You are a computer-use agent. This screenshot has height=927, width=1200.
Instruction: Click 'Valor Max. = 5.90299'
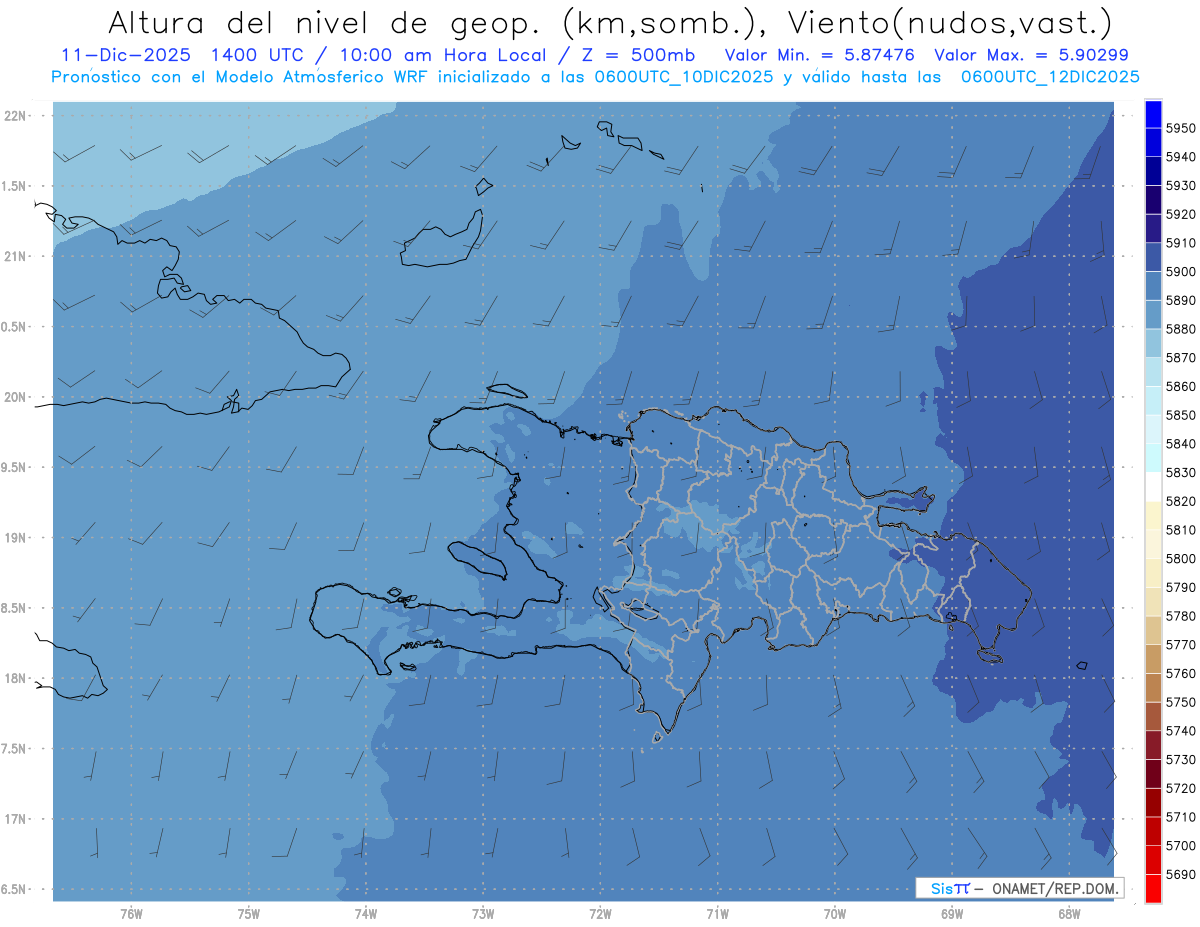[1031, 55]
